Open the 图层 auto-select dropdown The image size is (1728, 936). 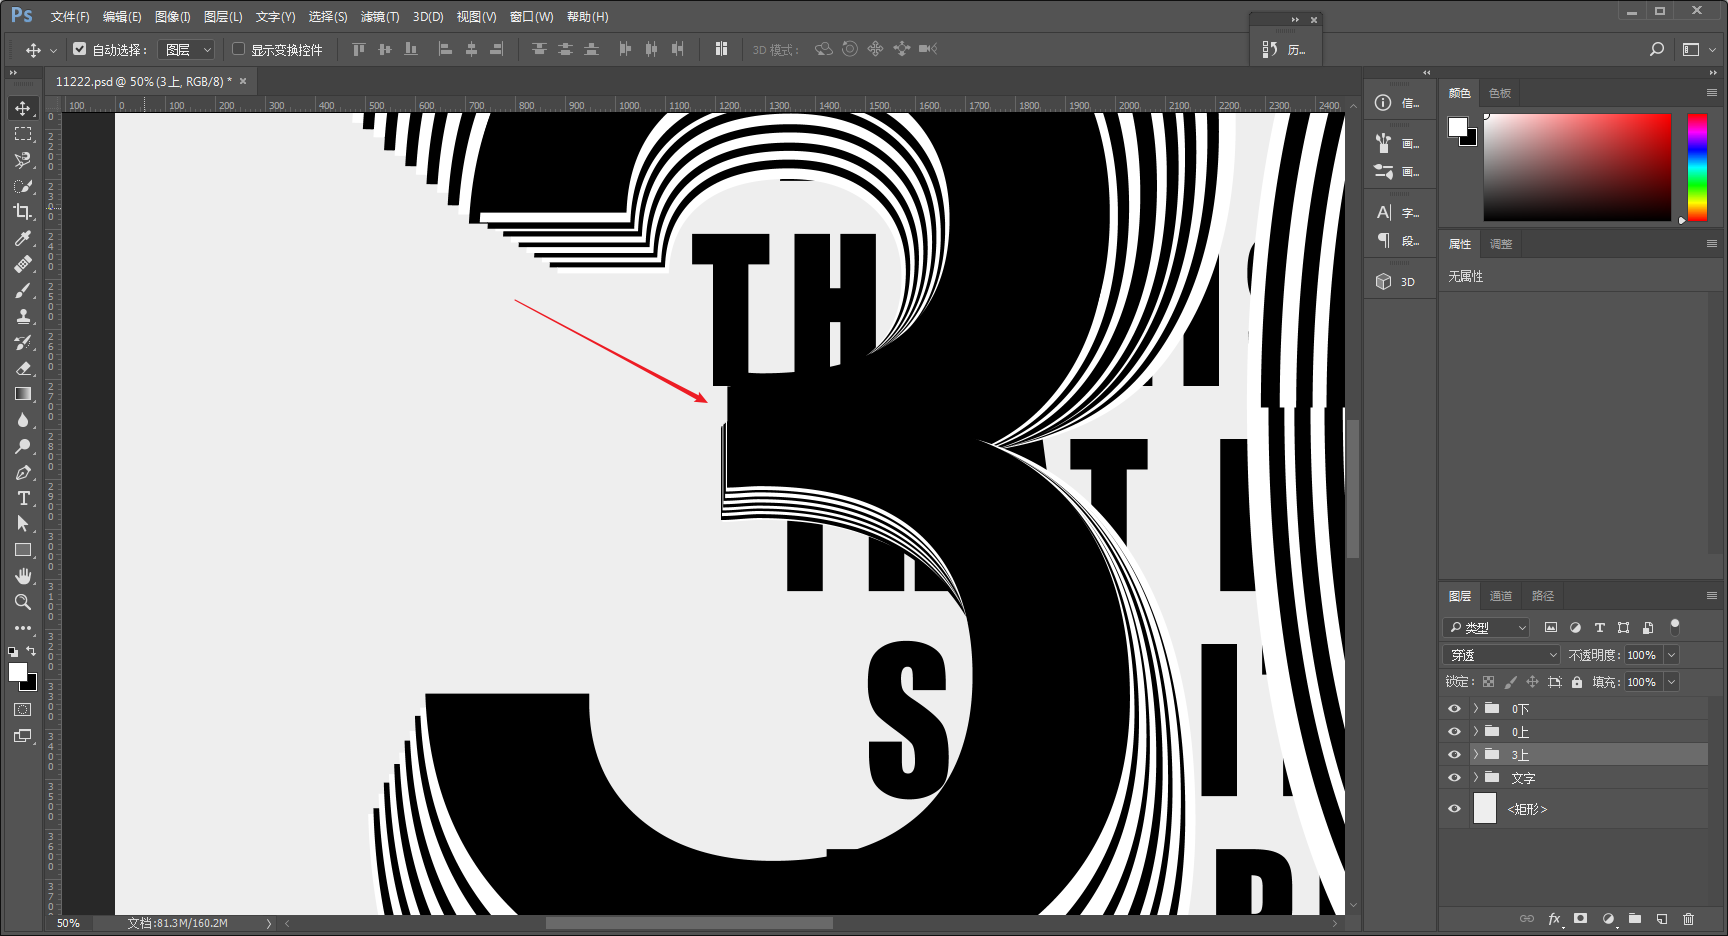click(187, 49)
